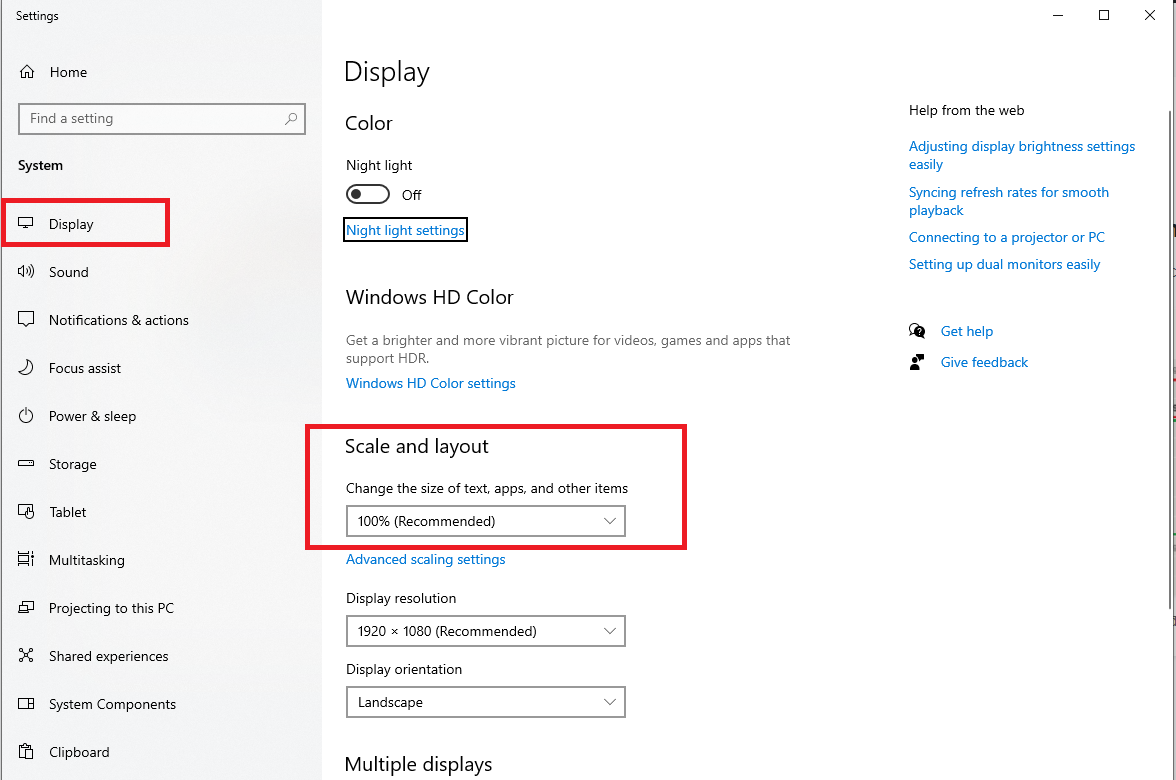Open System Components settings

[x=112, y=704]
